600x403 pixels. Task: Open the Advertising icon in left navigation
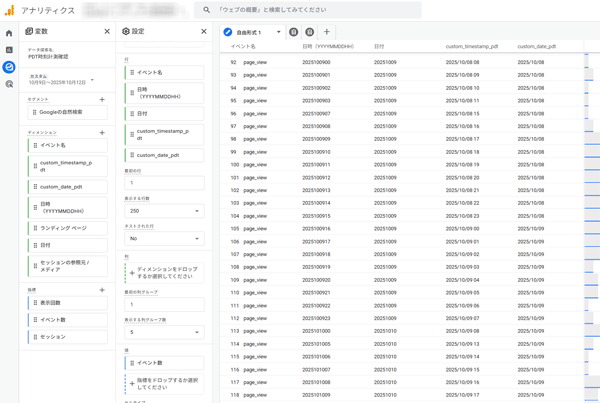click(9, 85)
